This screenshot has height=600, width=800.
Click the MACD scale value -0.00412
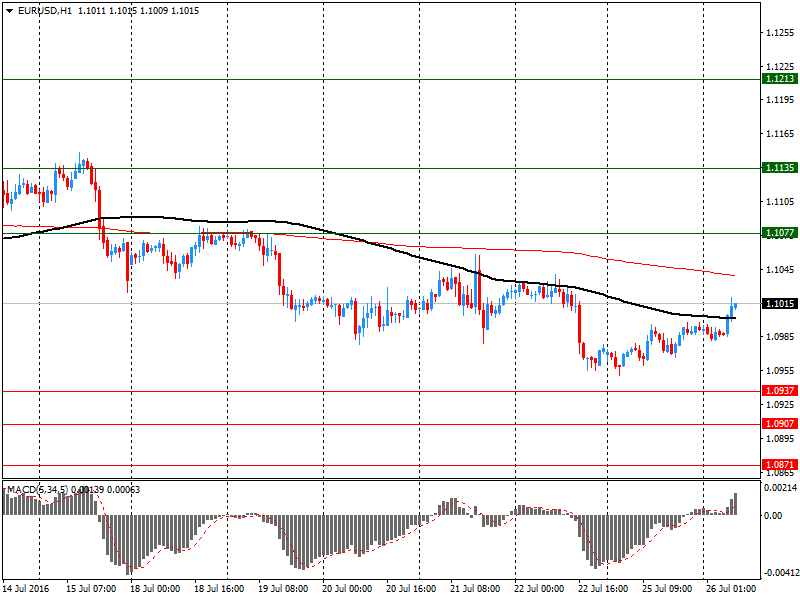pos(781,572)
